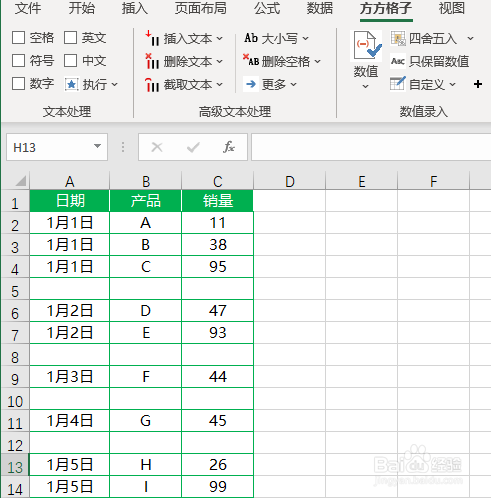
Task: Click the Round (四舍五入) icon
Action: [398, 38]
